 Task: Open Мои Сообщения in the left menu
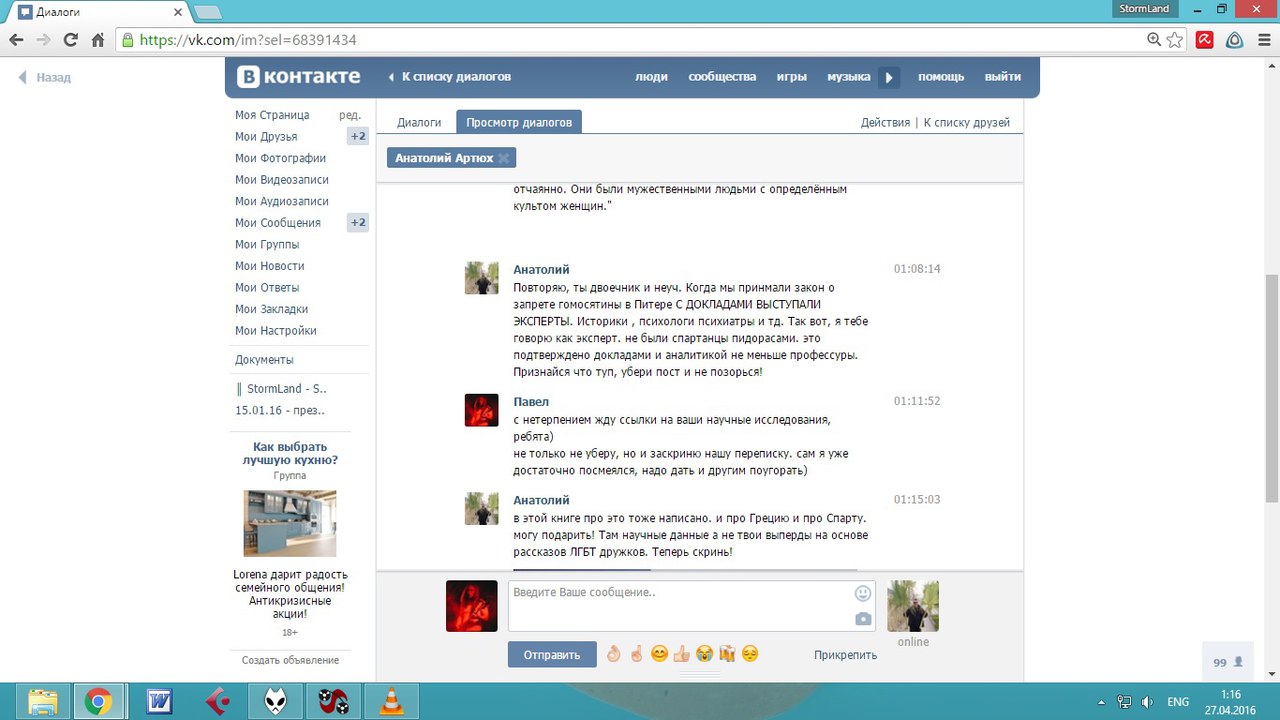pyautogui.click(x=278, y=223)
